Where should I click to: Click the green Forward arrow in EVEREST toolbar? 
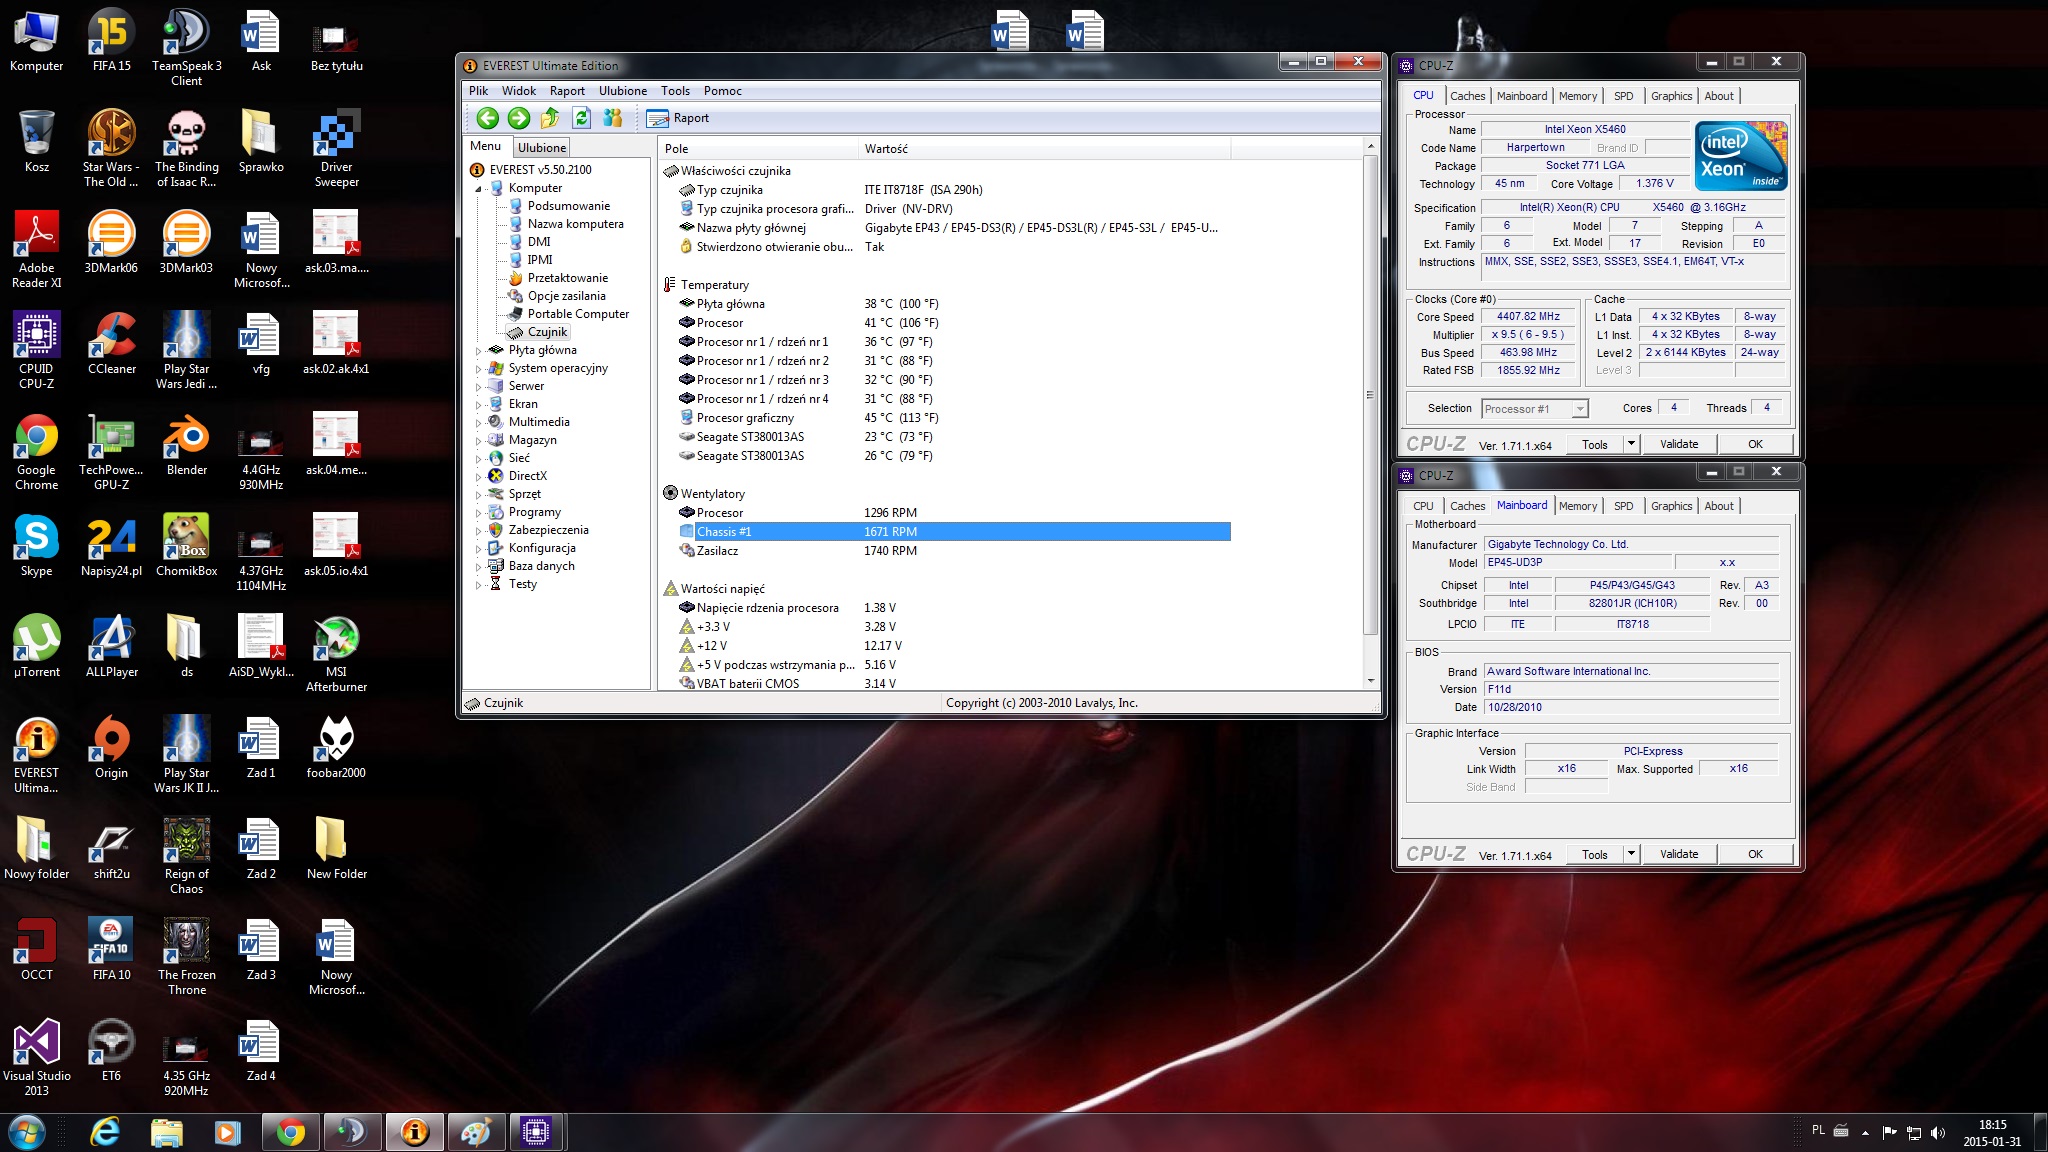click(519, 118)
